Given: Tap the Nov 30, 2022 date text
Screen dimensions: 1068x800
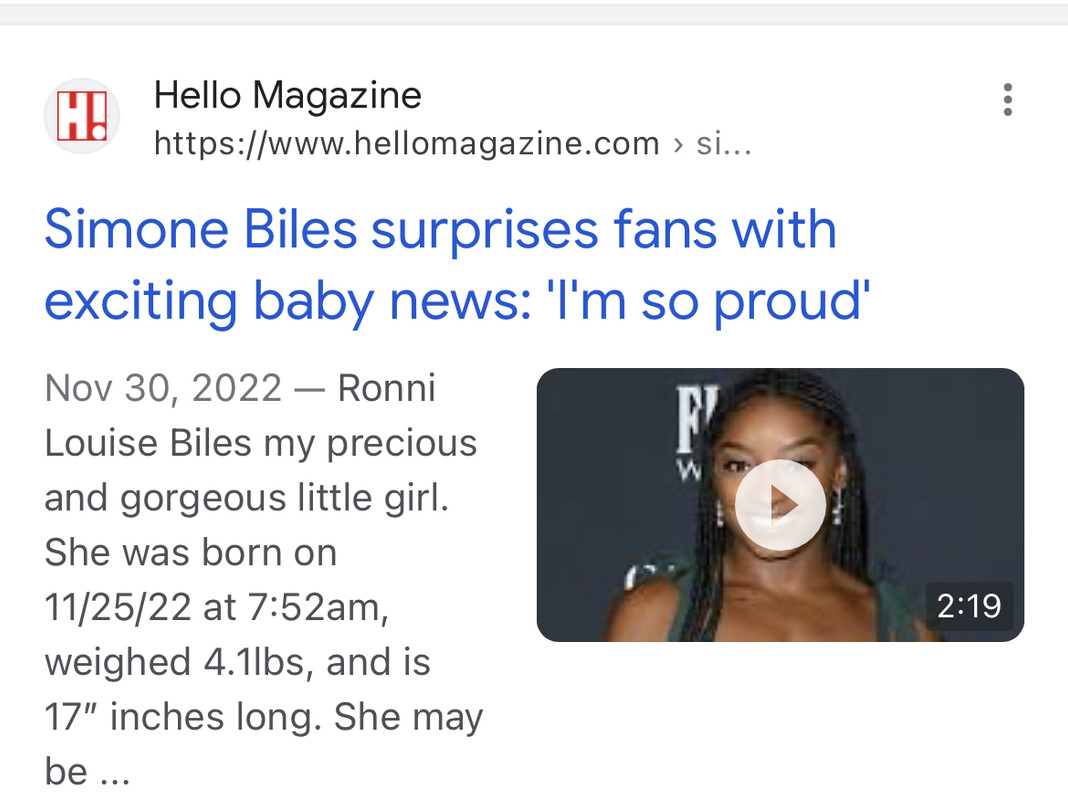Looking at the screenshot, I should pos(163,388).
